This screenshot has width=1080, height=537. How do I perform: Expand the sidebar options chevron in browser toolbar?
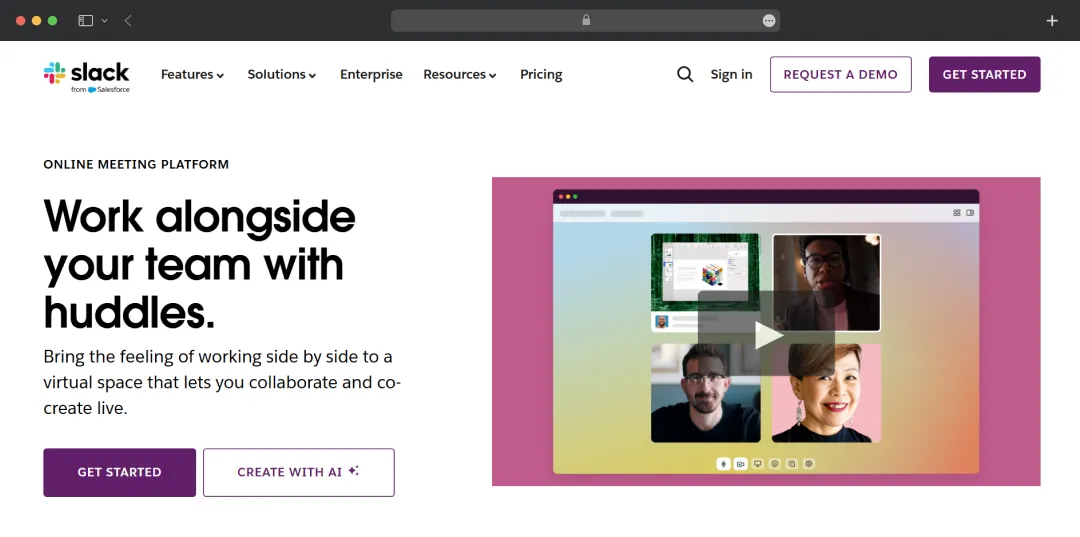click(105, 21)
